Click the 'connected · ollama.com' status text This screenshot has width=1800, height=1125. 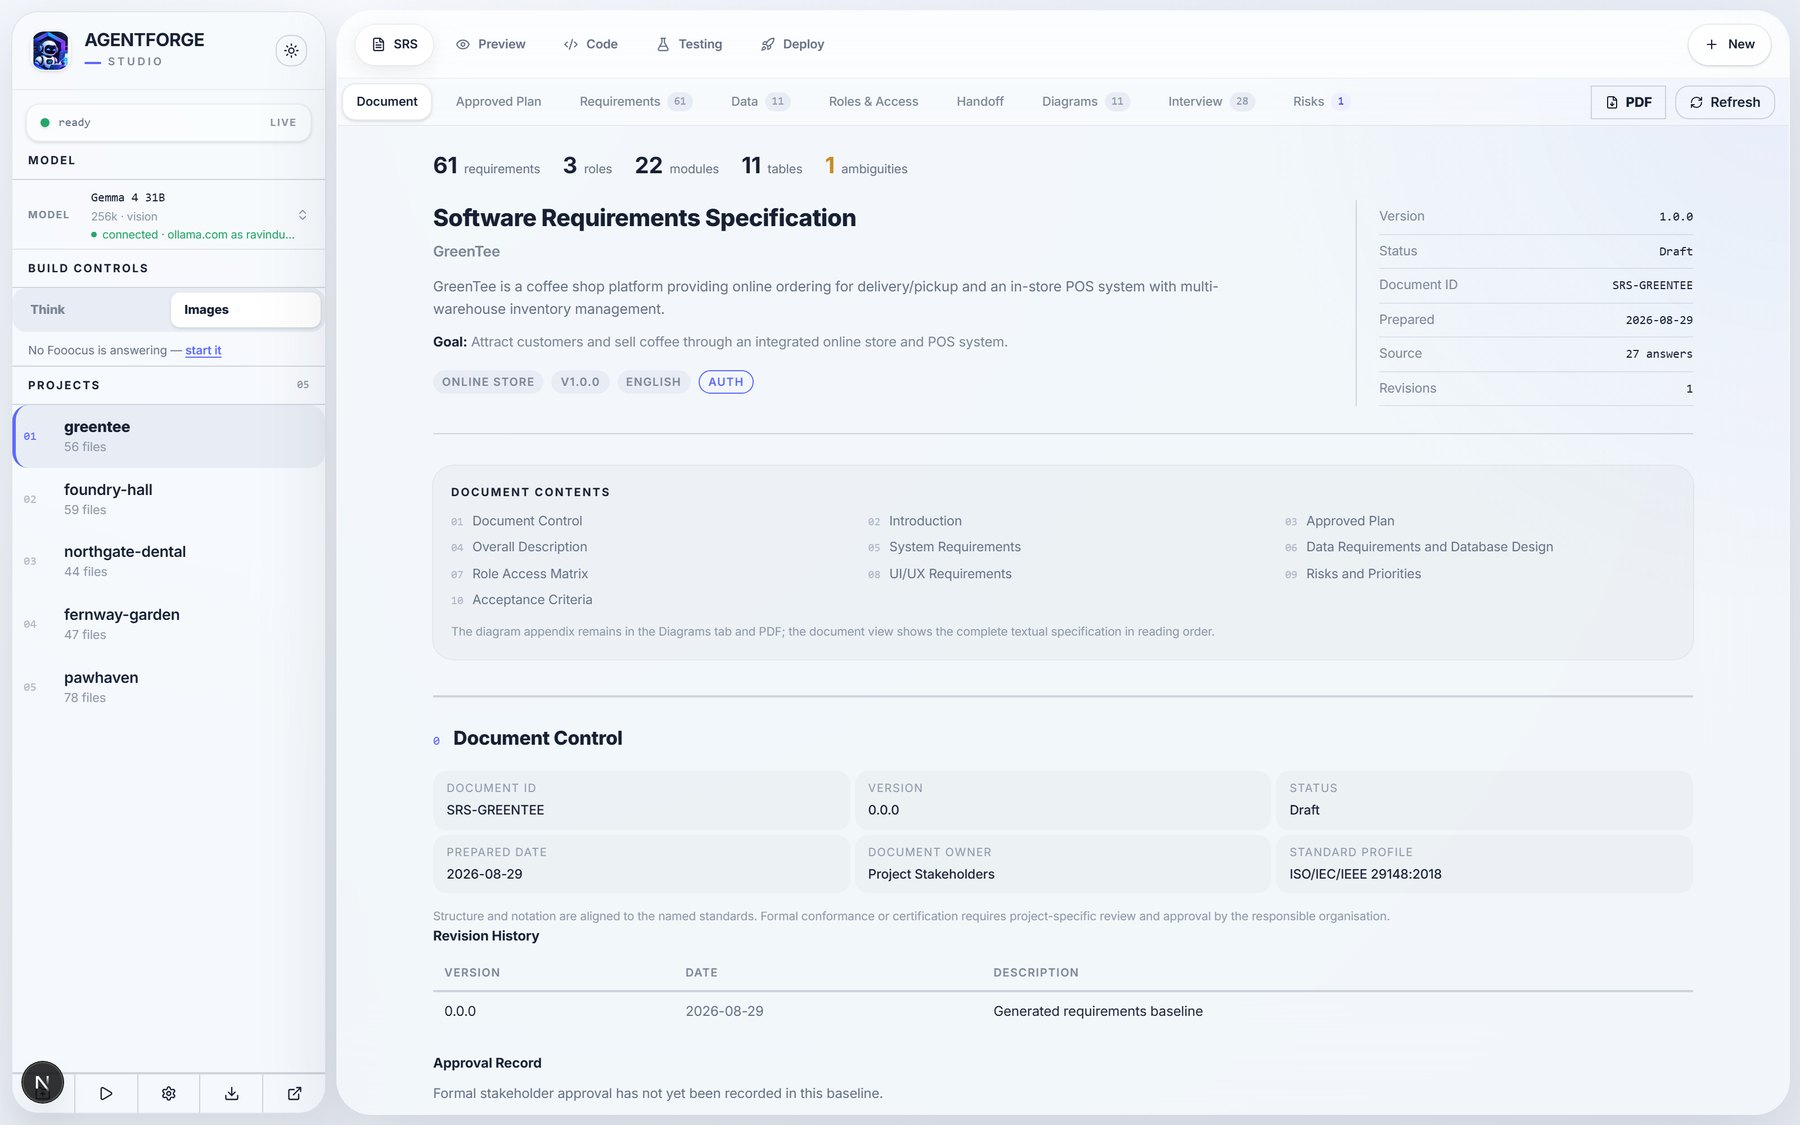click(193, 235)
